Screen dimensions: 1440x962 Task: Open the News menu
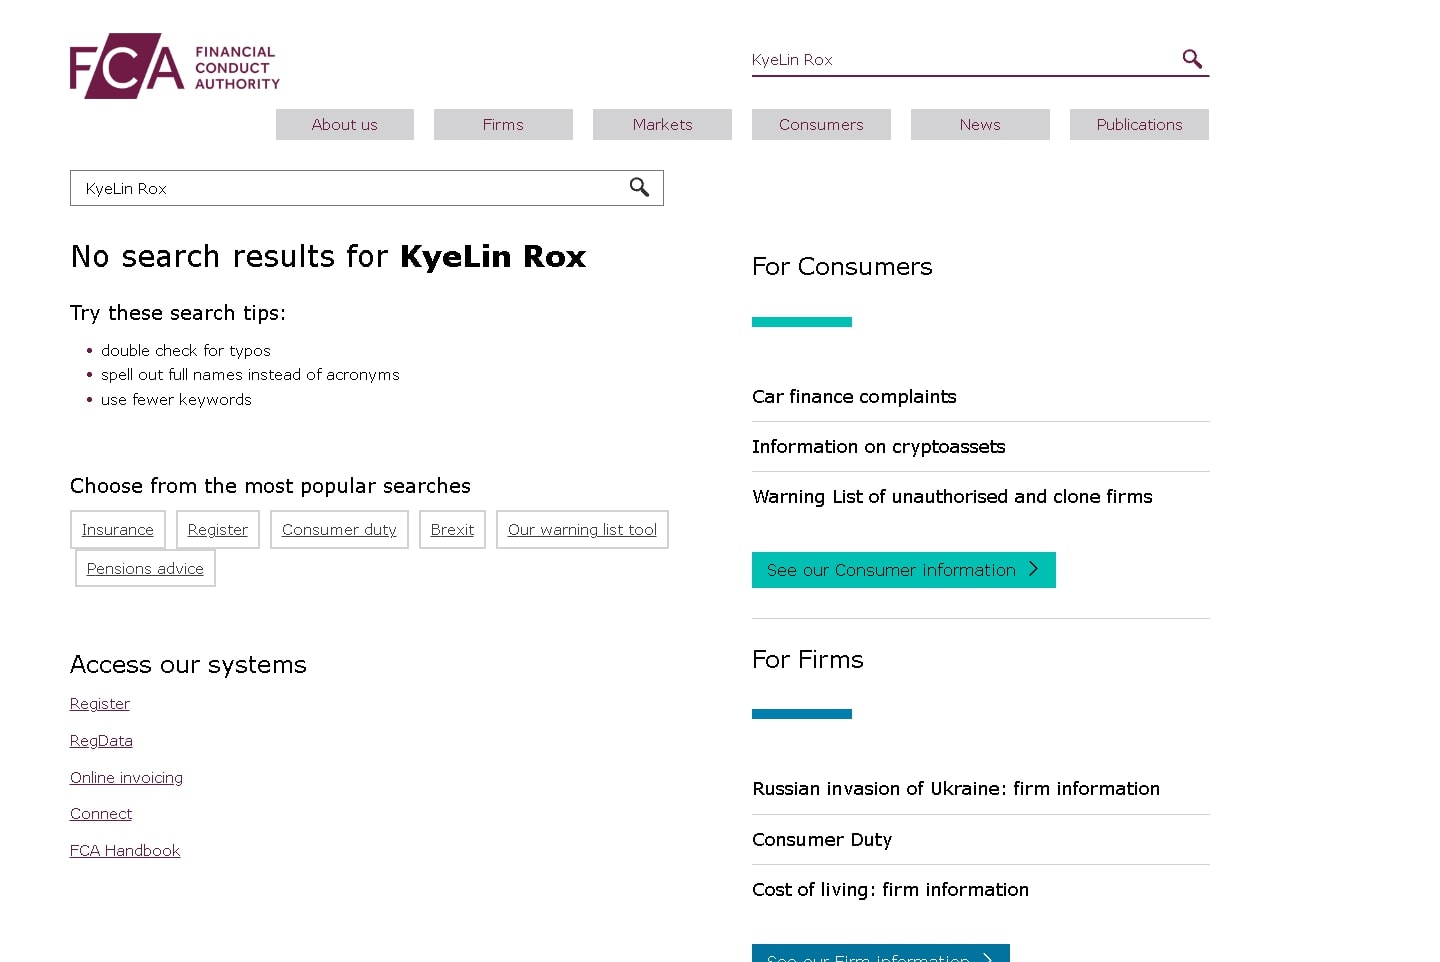[x=980, y=124]
